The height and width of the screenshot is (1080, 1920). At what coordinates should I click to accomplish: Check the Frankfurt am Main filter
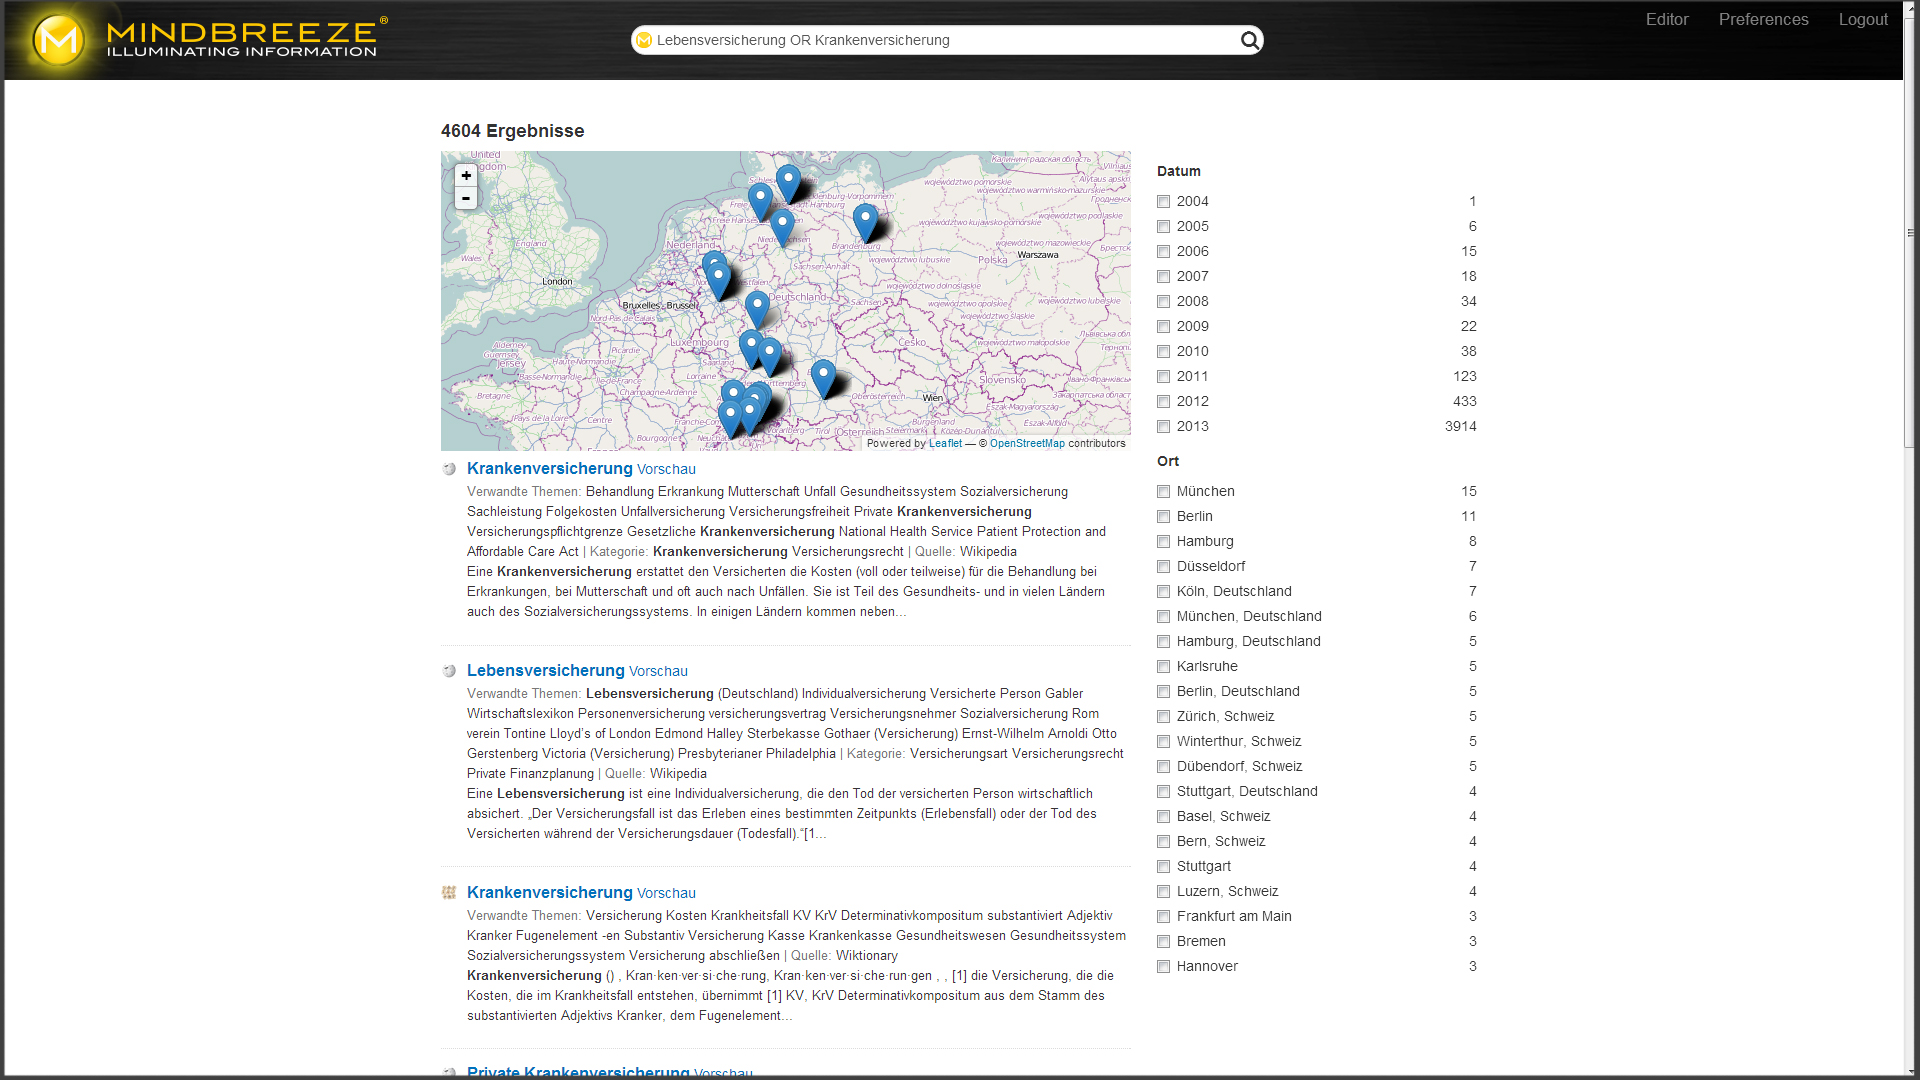[1163, 917]
